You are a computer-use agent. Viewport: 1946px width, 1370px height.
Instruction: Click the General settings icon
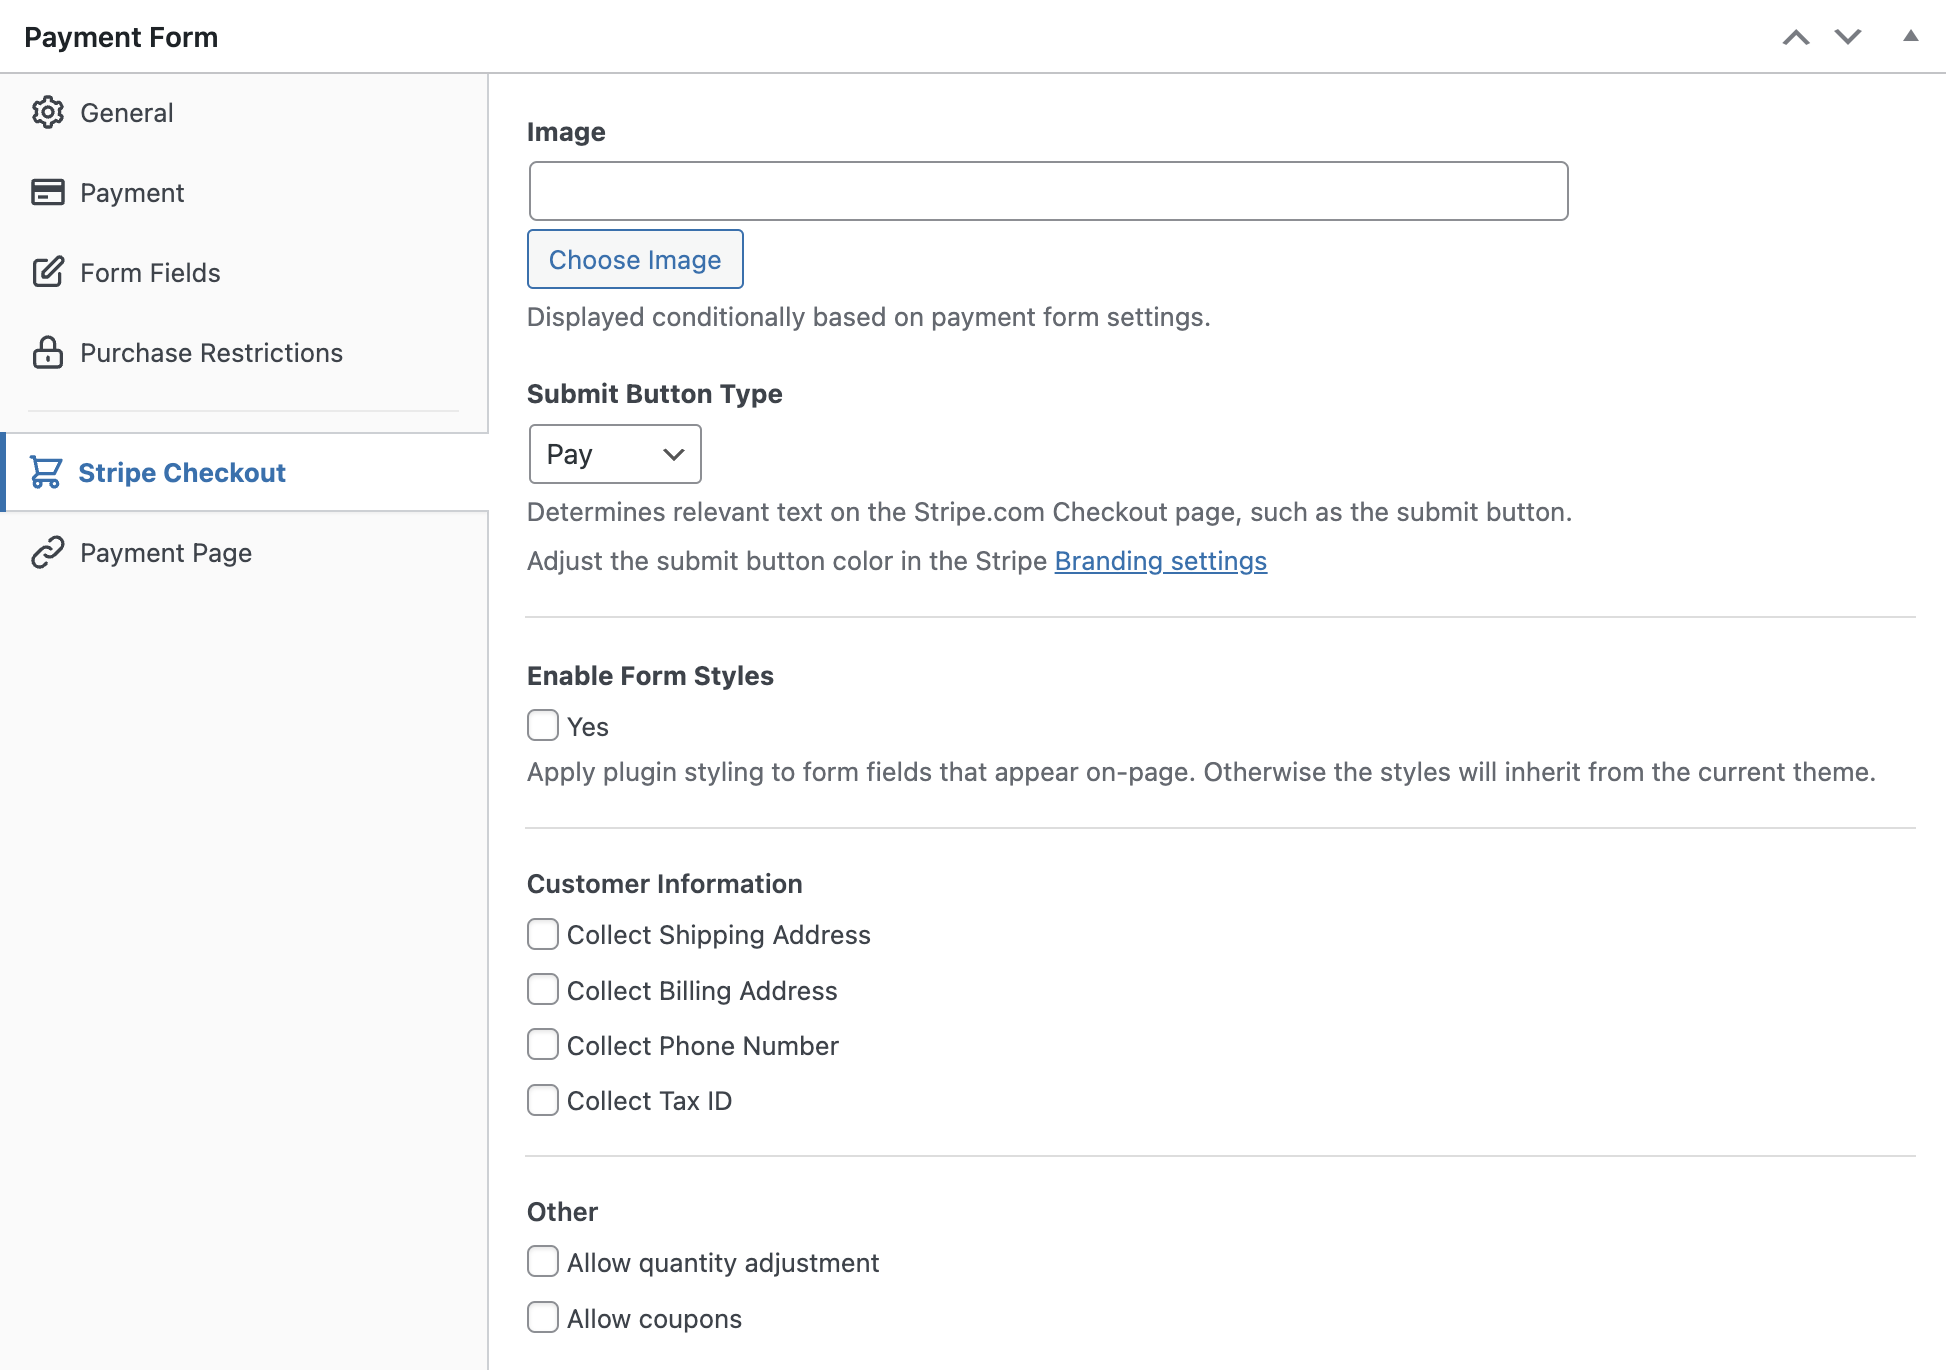pyautogui.click(x=46, y=113)
